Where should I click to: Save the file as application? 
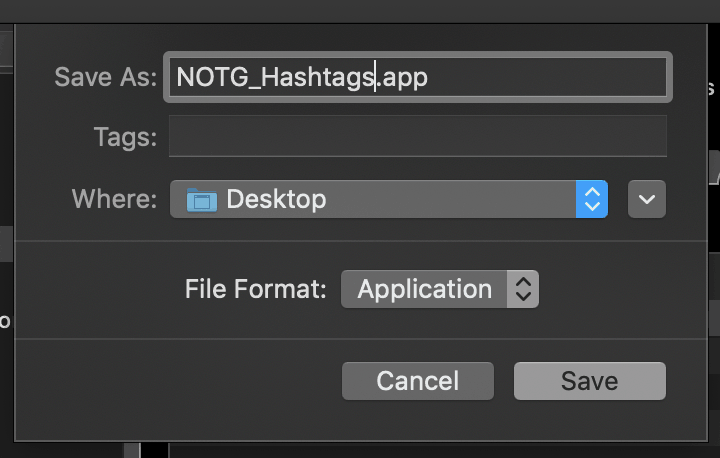(x=590, y=381)
